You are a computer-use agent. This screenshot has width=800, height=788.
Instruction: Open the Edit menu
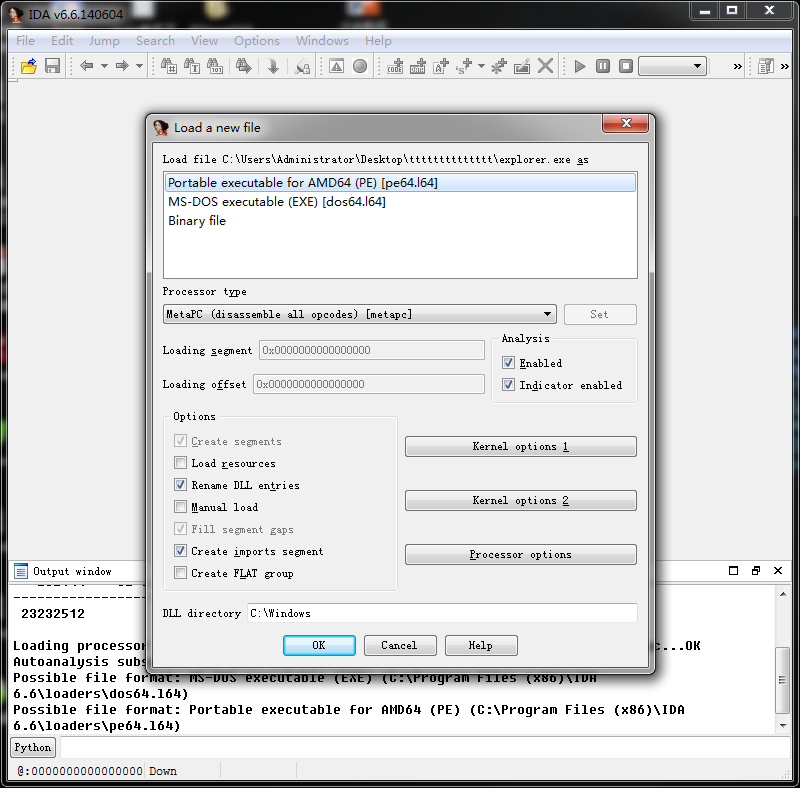click(62, 41)
